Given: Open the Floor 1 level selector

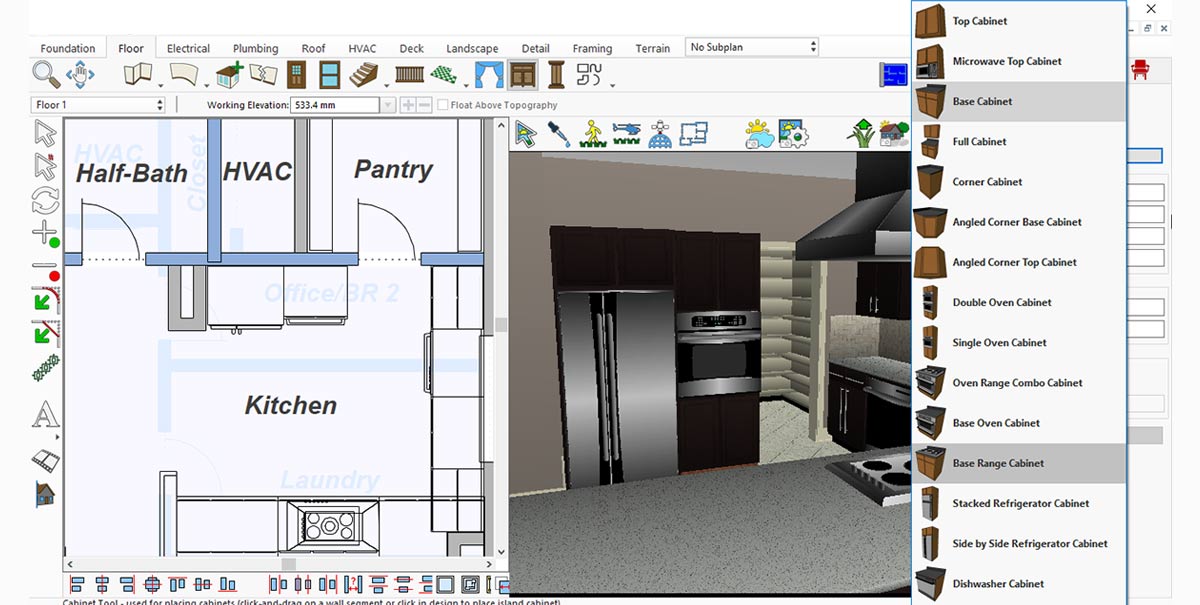Looking at the screenshot, I should click(99, 105).
